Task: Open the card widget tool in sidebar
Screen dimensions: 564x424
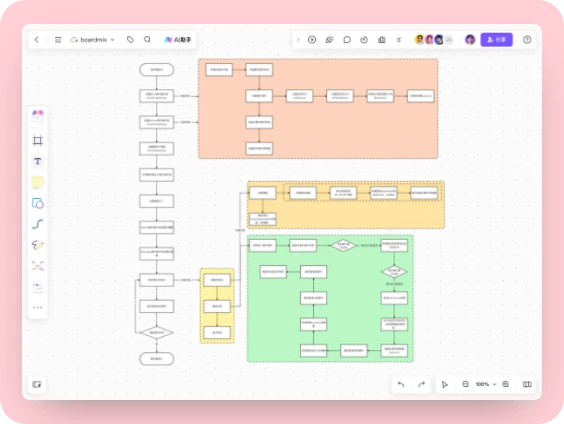Action: 38,287
